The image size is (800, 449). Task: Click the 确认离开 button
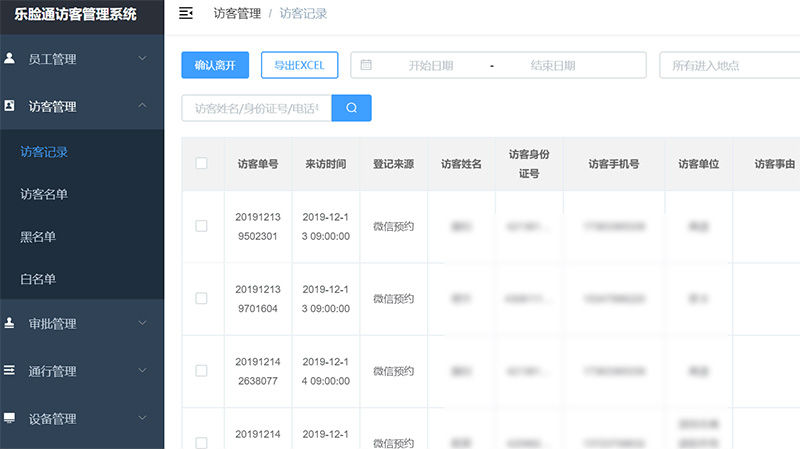pyautogui.click(x=215, y=65)
